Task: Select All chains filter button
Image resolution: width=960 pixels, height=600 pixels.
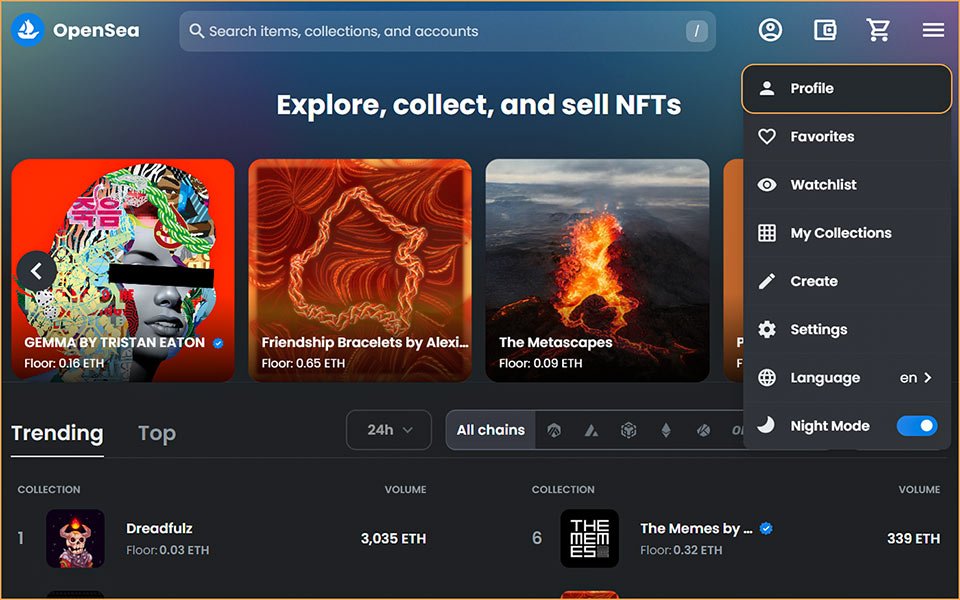Action: click(x=490, y=430)
